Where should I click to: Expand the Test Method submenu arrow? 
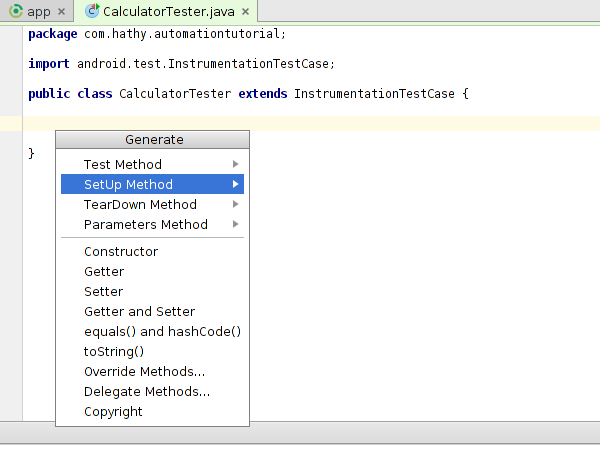[236, 164]
